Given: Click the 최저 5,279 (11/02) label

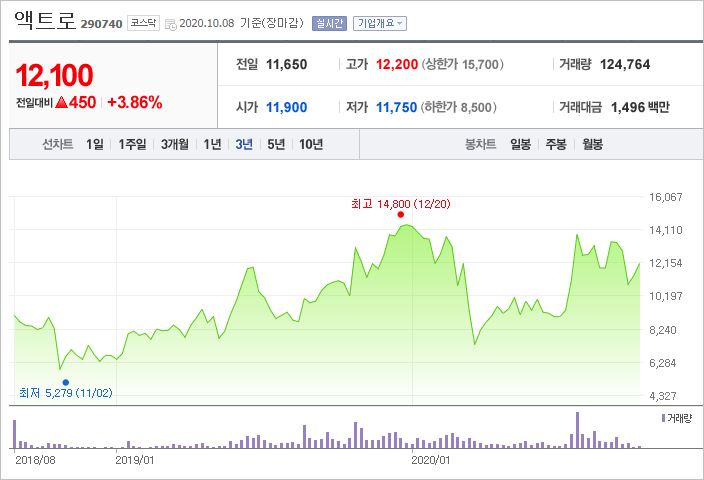Looking at the screenshot, I should coord(66,393).
